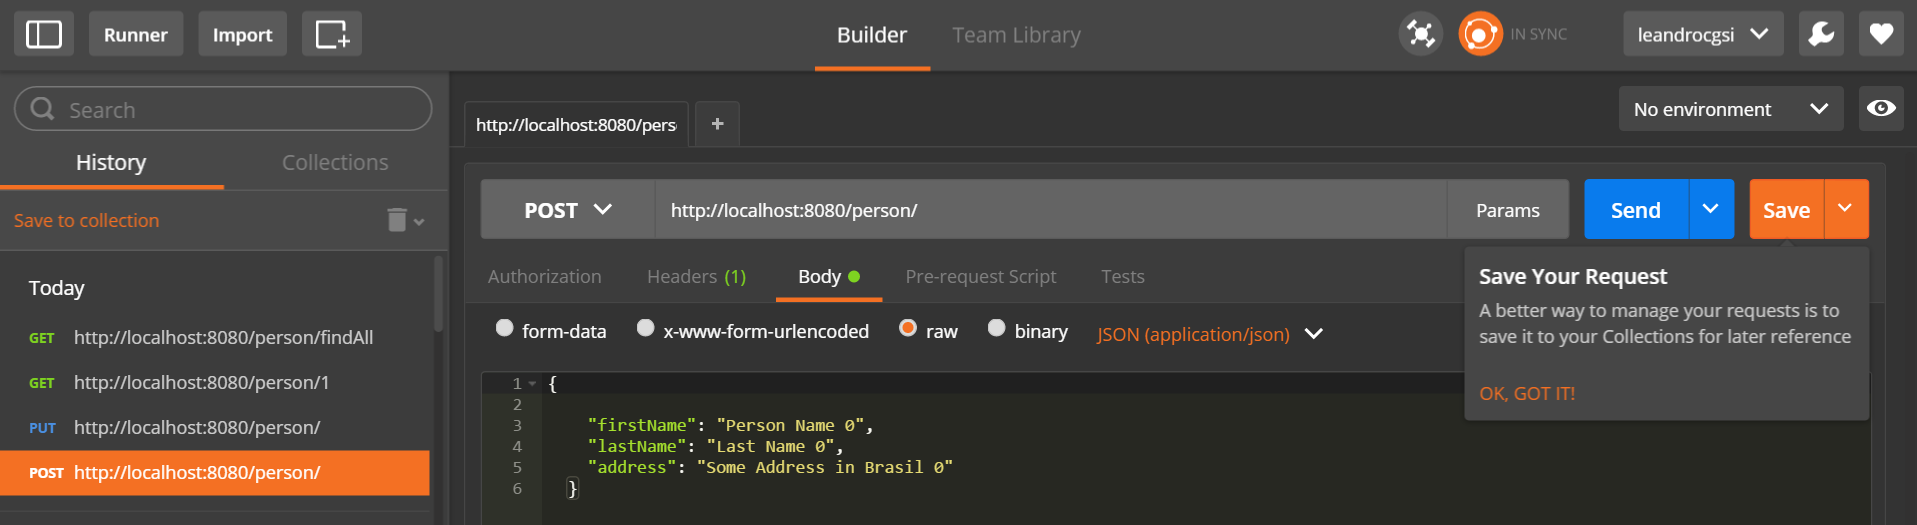Click the heart icon in the header

1881,34
